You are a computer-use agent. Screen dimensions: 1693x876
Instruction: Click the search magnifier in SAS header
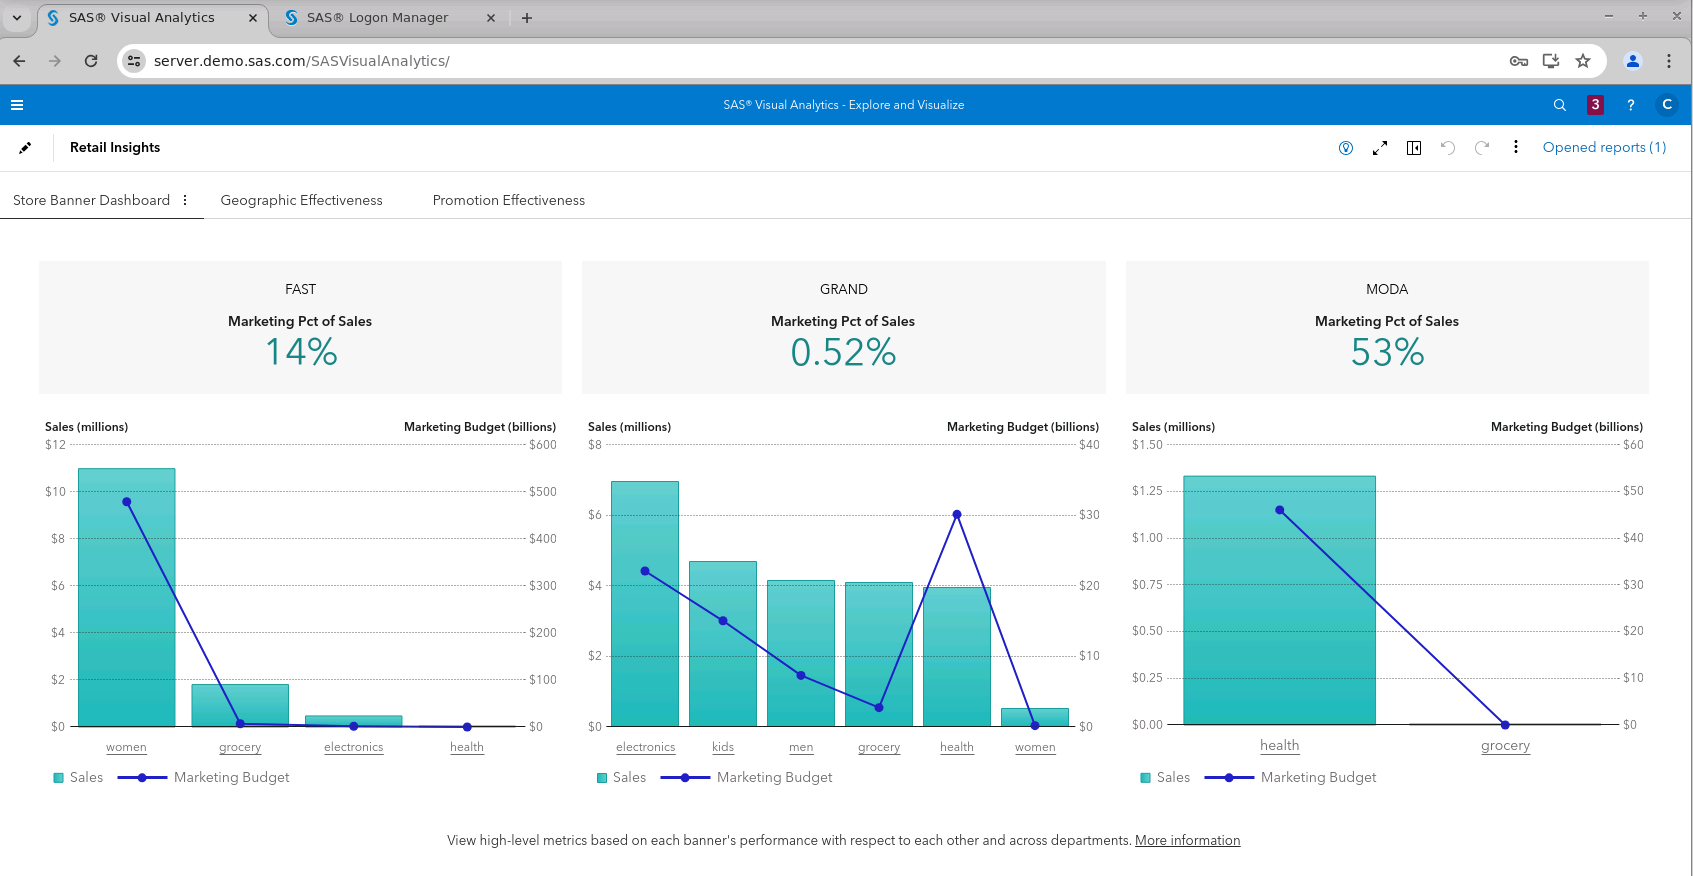pyautogui.click(x=1559, y=105)
